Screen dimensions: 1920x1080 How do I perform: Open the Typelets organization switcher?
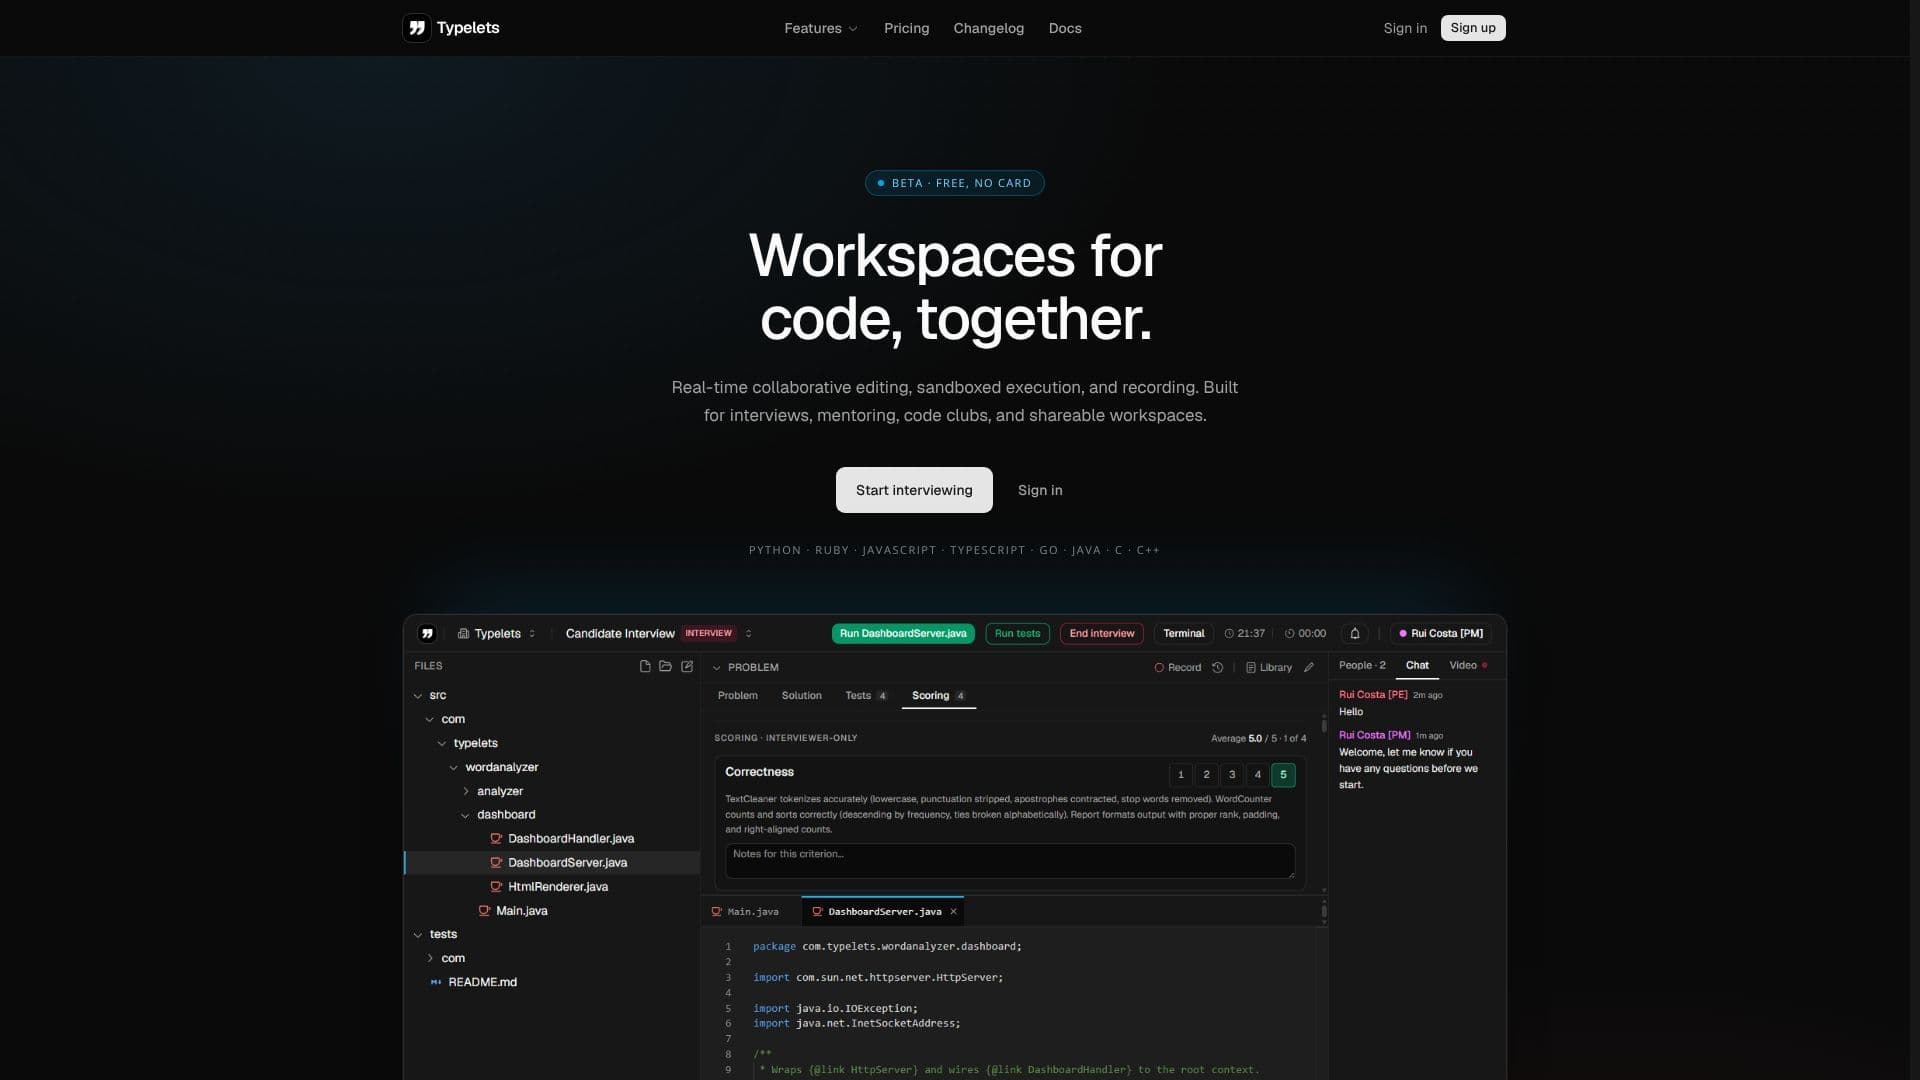click(x=497, y=633)
